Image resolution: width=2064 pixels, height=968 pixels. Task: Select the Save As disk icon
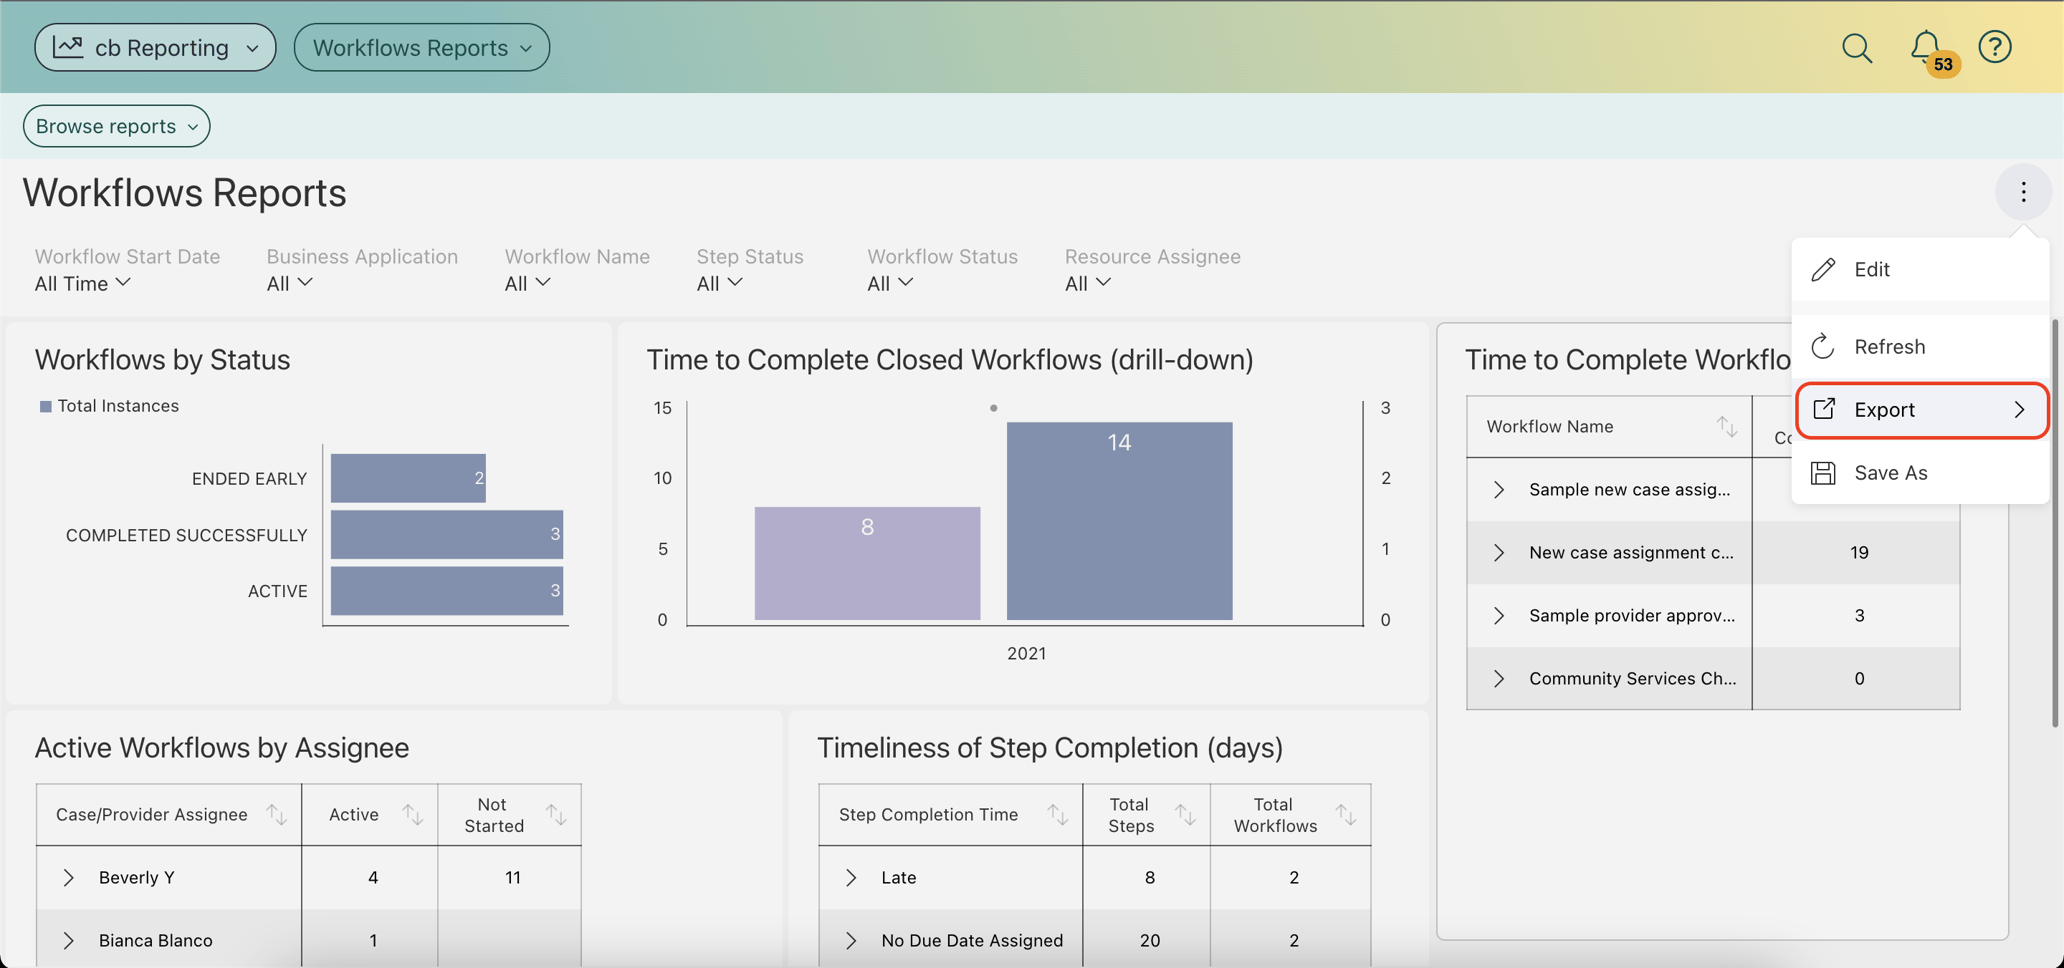tap(1823, 472)
